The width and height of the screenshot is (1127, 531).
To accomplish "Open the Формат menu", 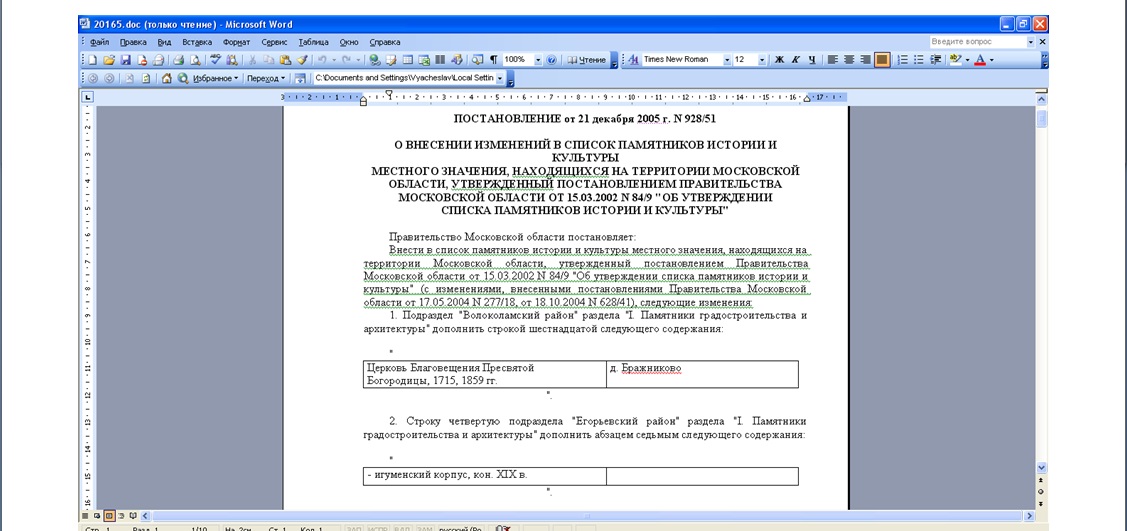I will [x=236, y=42].
